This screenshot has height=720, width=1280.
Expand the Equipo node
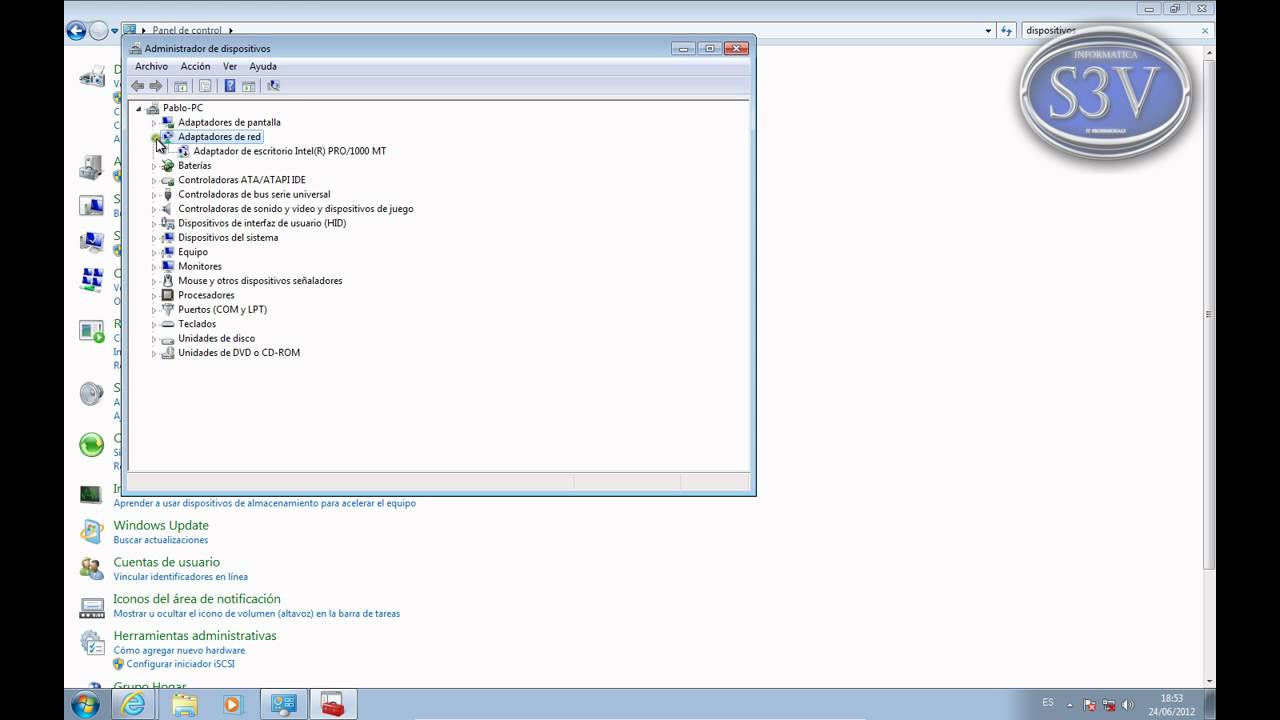click(x=154, y=252)
